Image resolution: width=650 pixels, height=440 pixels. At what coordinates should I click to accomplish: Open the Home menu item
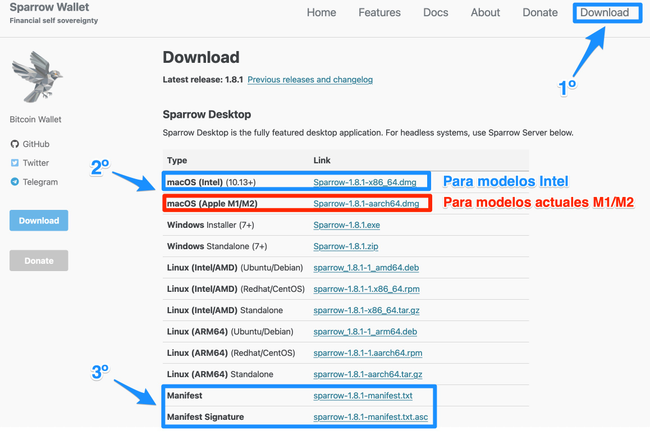pos(321,13)
